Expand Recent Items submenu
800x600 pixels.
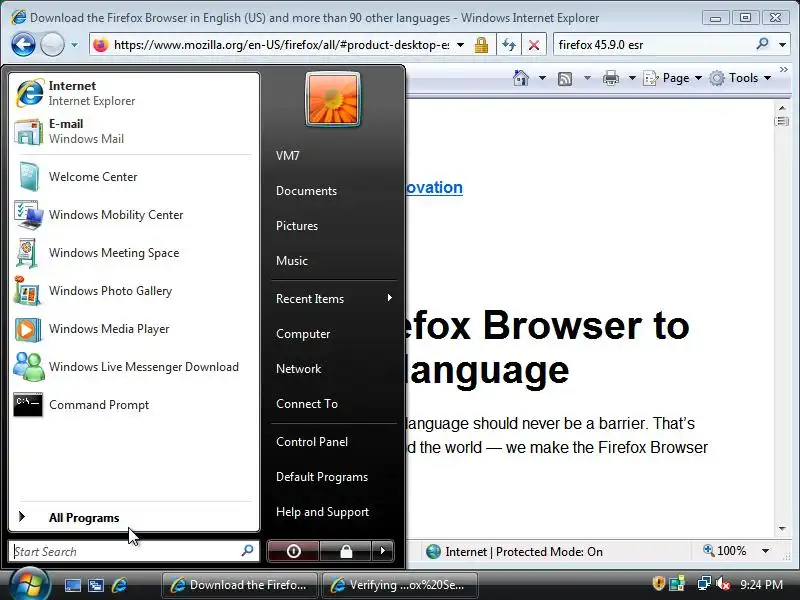click(333, 298)
